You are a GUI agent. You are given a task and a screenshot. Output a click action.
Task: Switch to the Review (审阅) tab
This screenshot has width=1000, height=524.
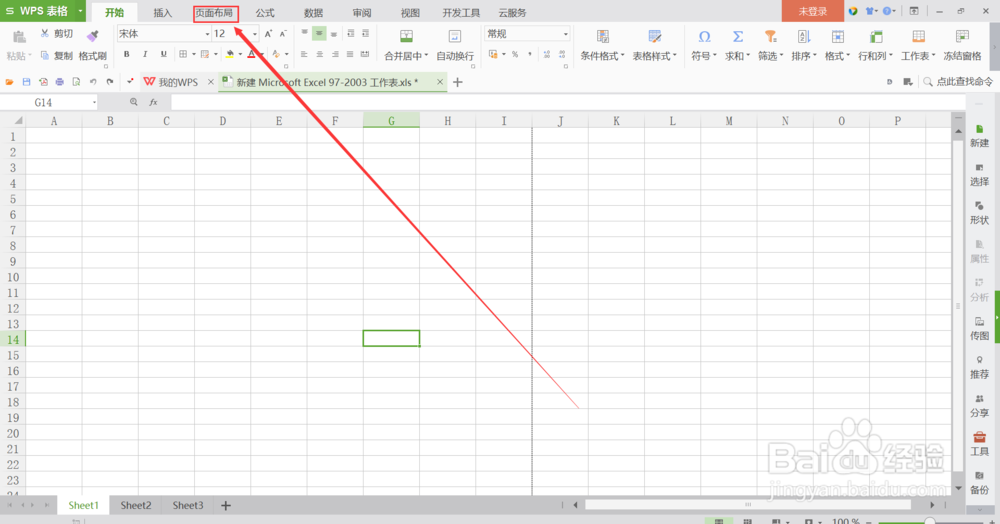point(362,13)
